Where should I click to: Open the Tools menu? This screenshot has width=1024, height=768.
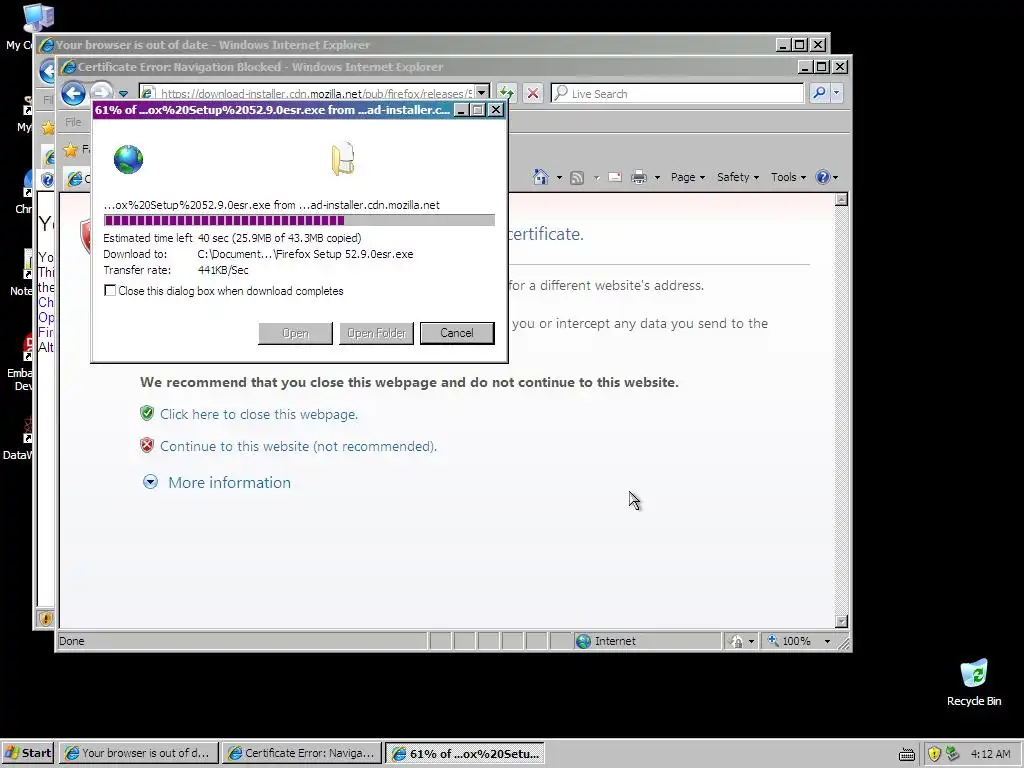[788, 177]
